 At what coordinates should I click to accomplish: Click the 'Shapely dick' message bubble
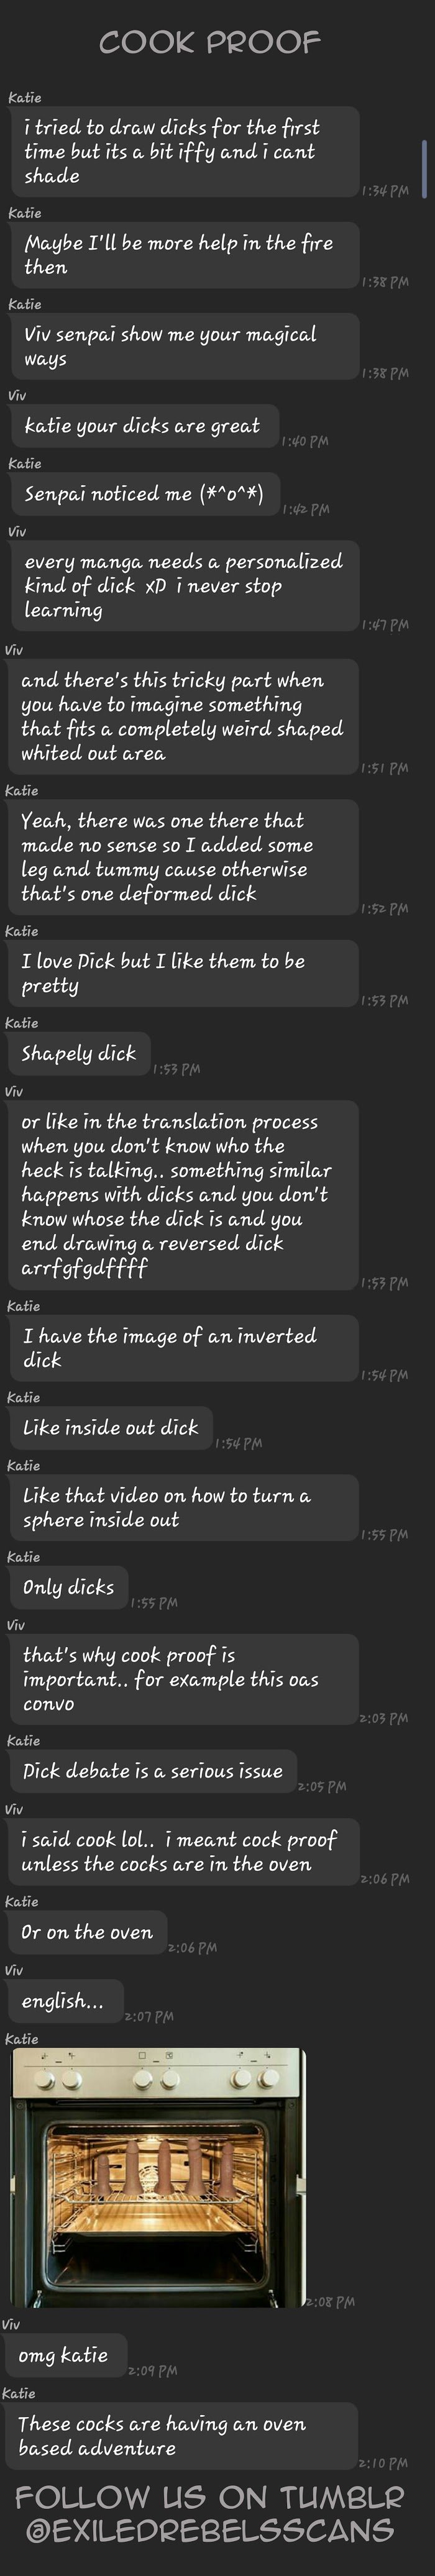[x=79, y=1053]
